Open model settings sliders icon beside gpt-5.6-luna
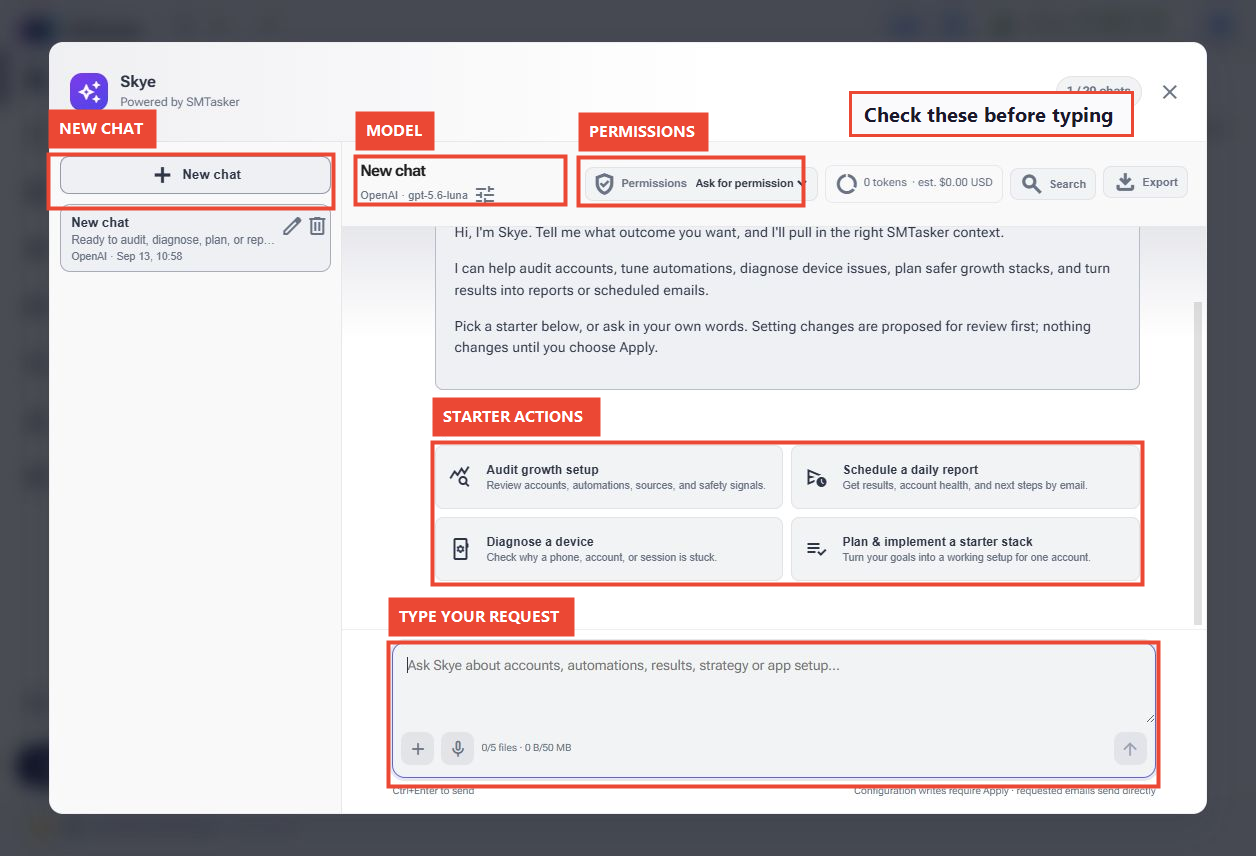The image size is (1256, 856). (485, 195)
